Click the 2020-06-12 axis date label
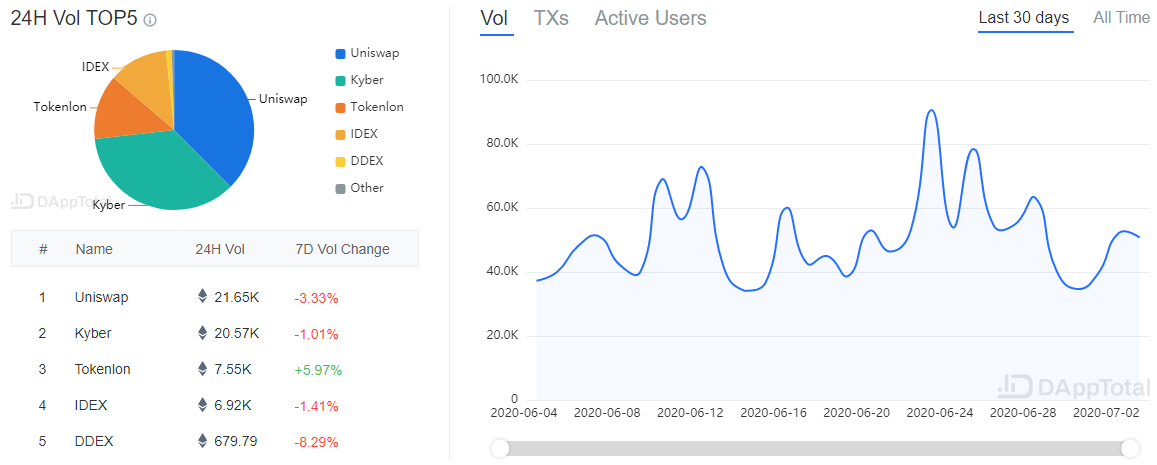Screen dimensions: 1157x465 [x=690, y=413]
